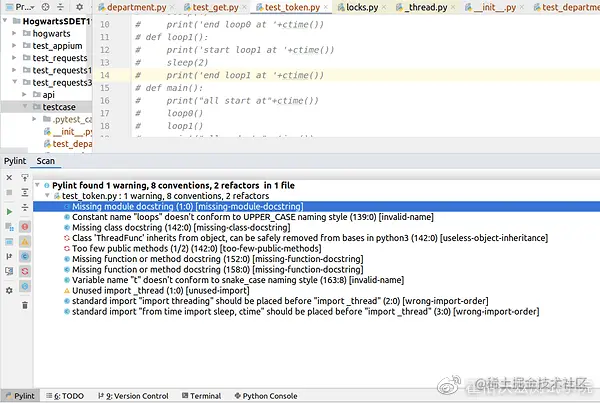
Task: Open Pylint settings gear icon
Action: [x=9, y=290]
